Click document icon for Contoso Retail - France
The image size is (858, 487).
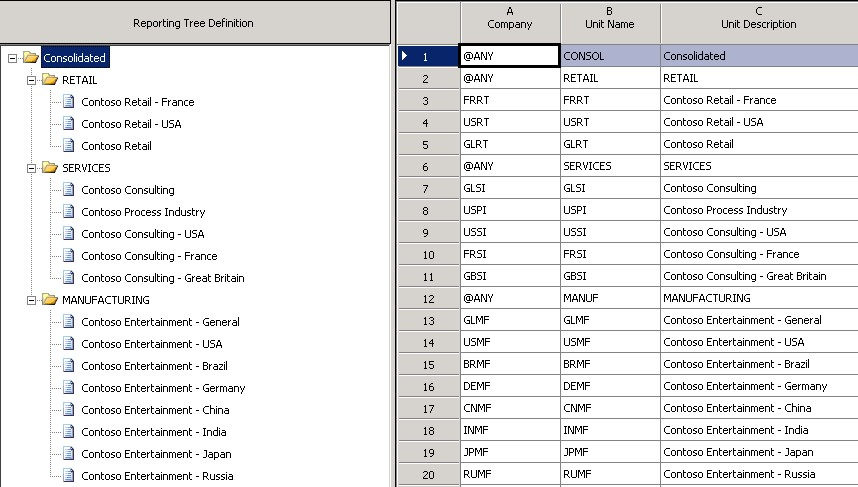(68, 101)
